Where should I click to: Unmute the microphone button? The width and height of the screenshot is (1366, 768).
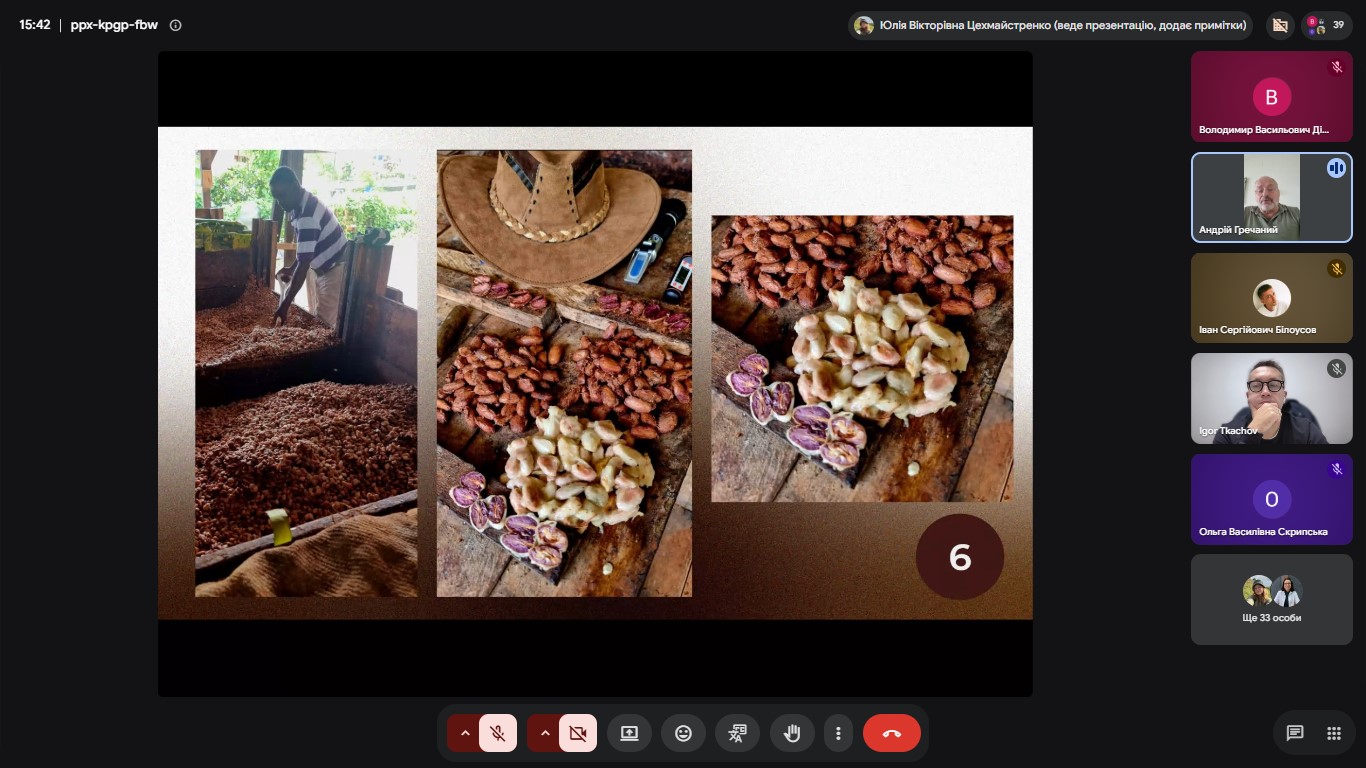click(x=498, y=733)
